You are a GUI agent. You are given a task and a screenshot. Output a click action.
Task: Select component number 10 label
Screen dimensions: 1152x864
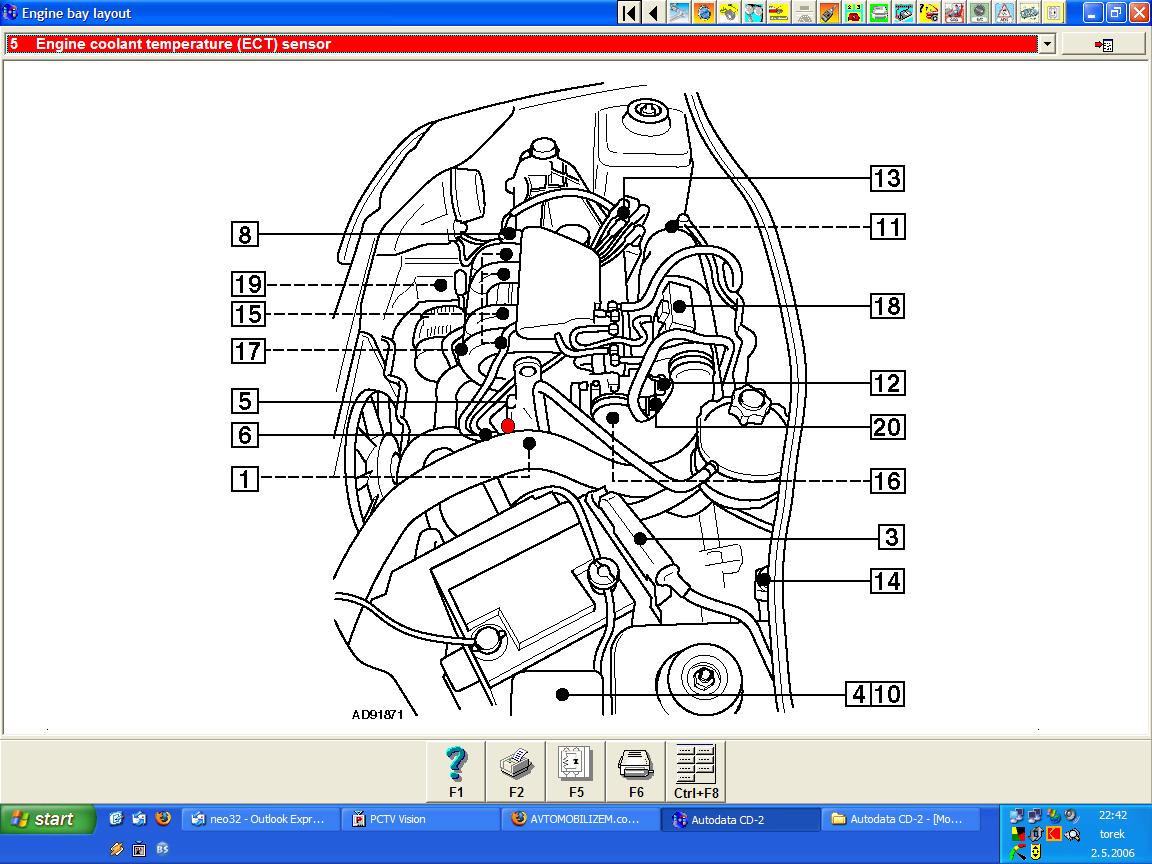coord(888,694)
